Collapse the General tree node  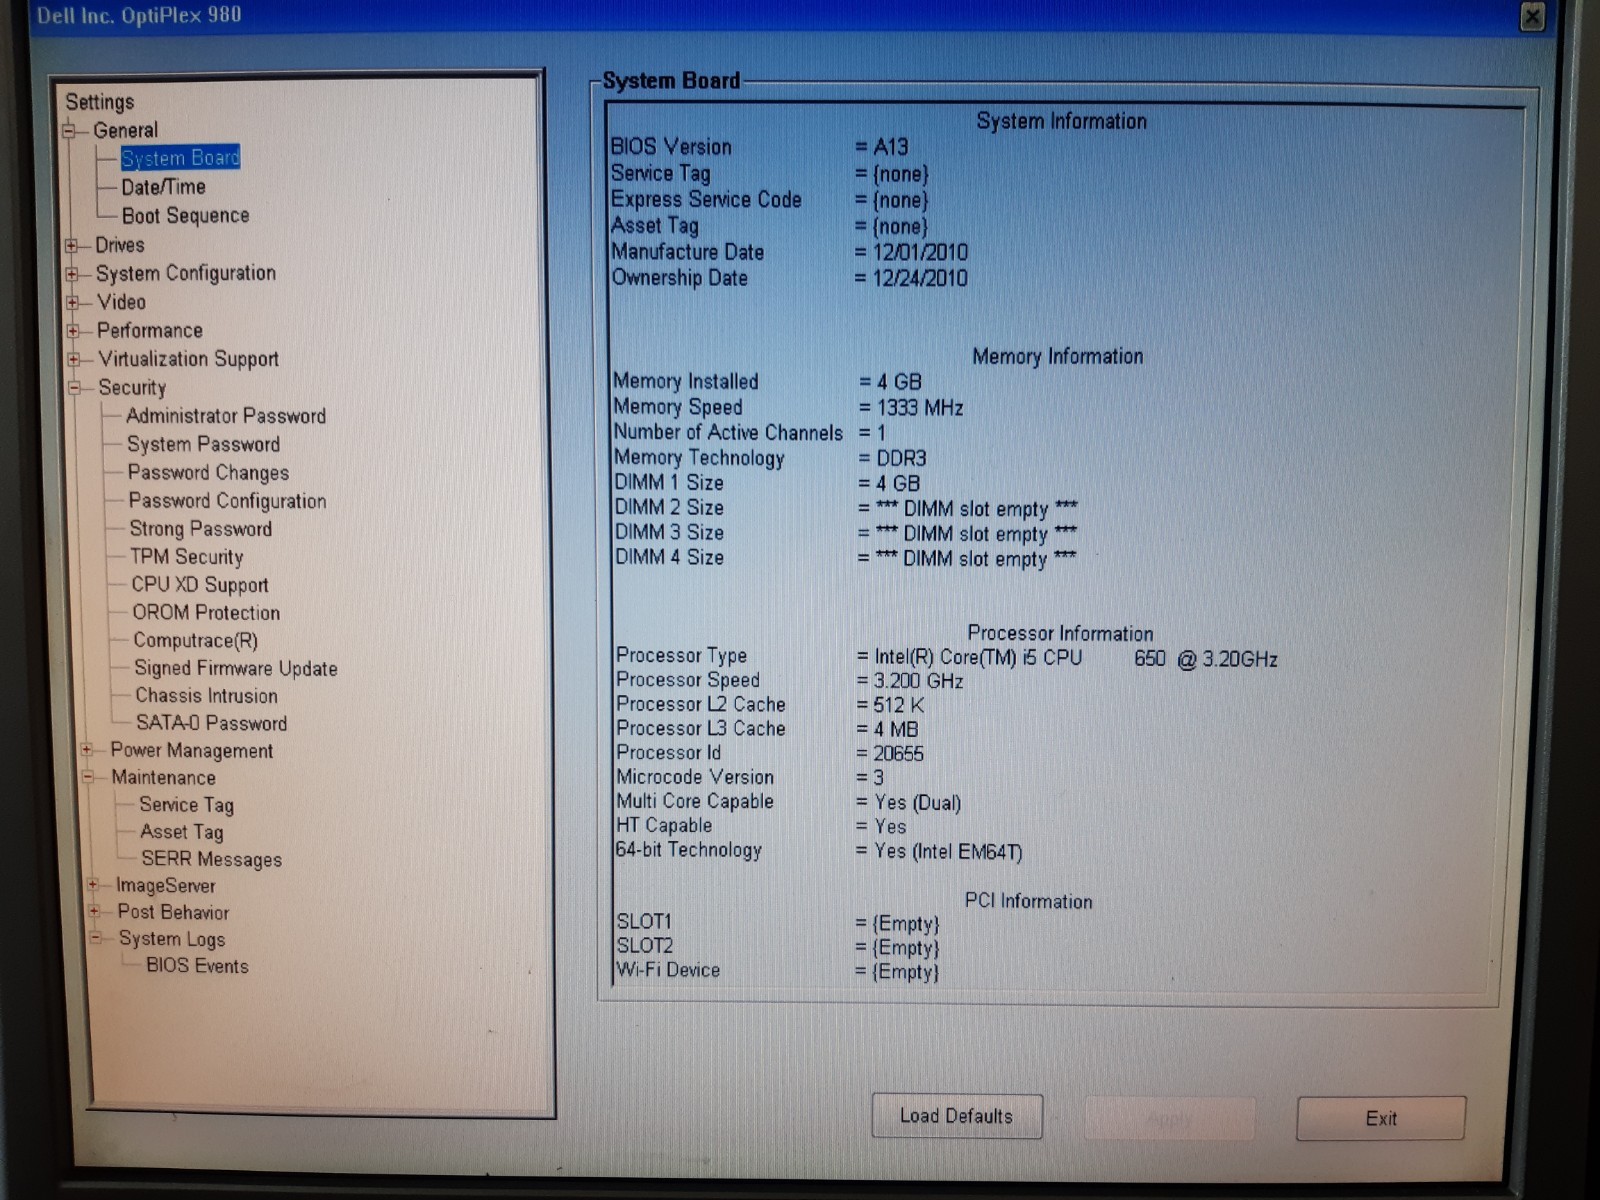pyautogui.click(x=70, y=131)
